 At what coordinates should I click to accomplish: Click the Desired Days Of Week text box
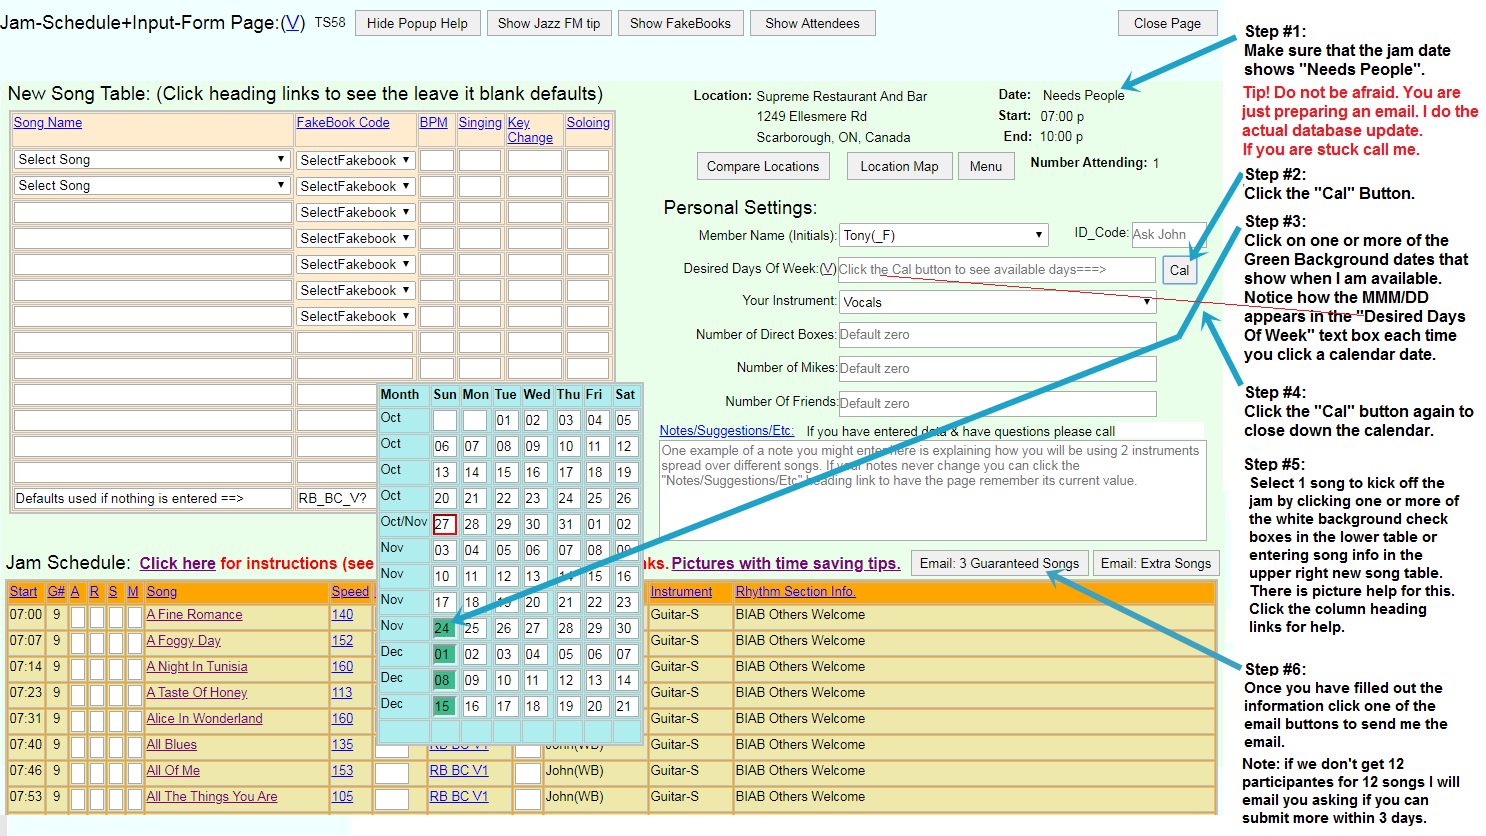point(996,270)
